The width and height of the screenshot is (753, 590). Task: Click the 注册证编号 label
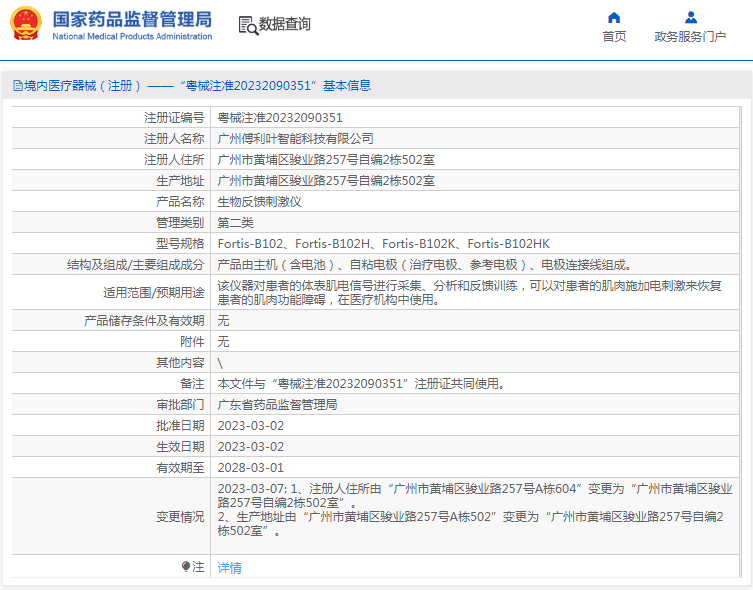click(x=174, y=118)
